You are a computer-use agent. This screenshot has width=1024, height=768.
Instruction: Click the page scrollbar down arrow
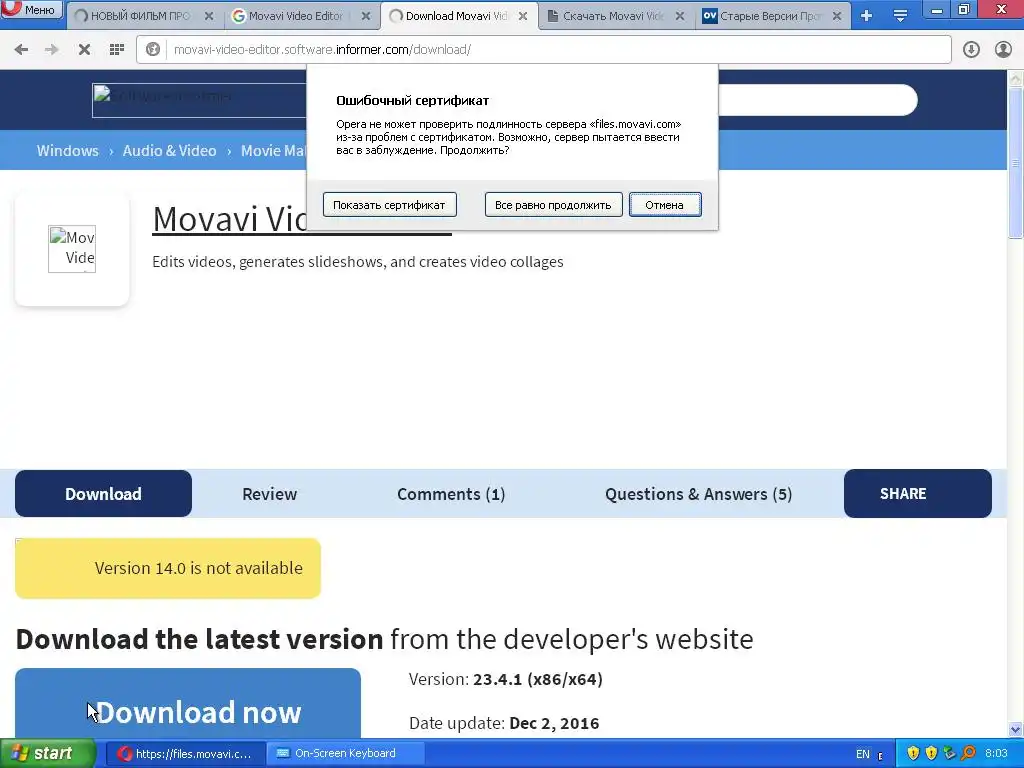(x=1016, y=729)
